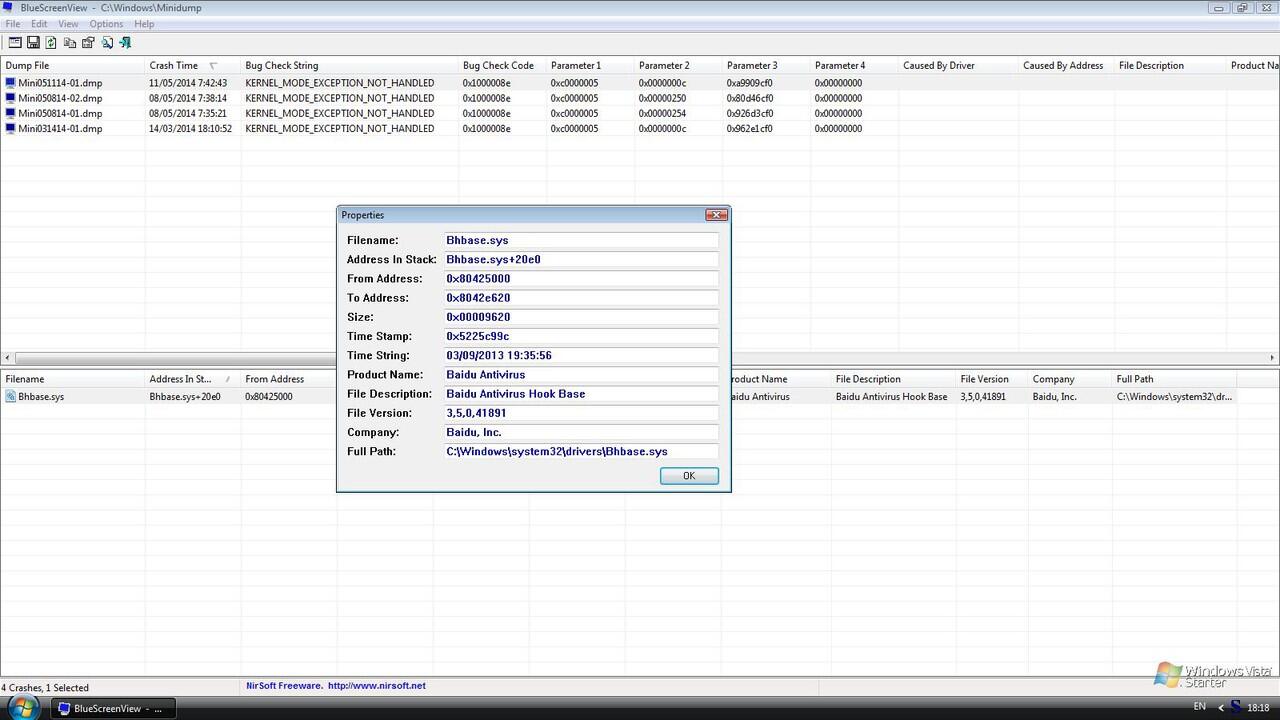Open the Windows Start orb
This screenshot has height=720, width=1280.
pyautogui.click(x=22, y=707)
